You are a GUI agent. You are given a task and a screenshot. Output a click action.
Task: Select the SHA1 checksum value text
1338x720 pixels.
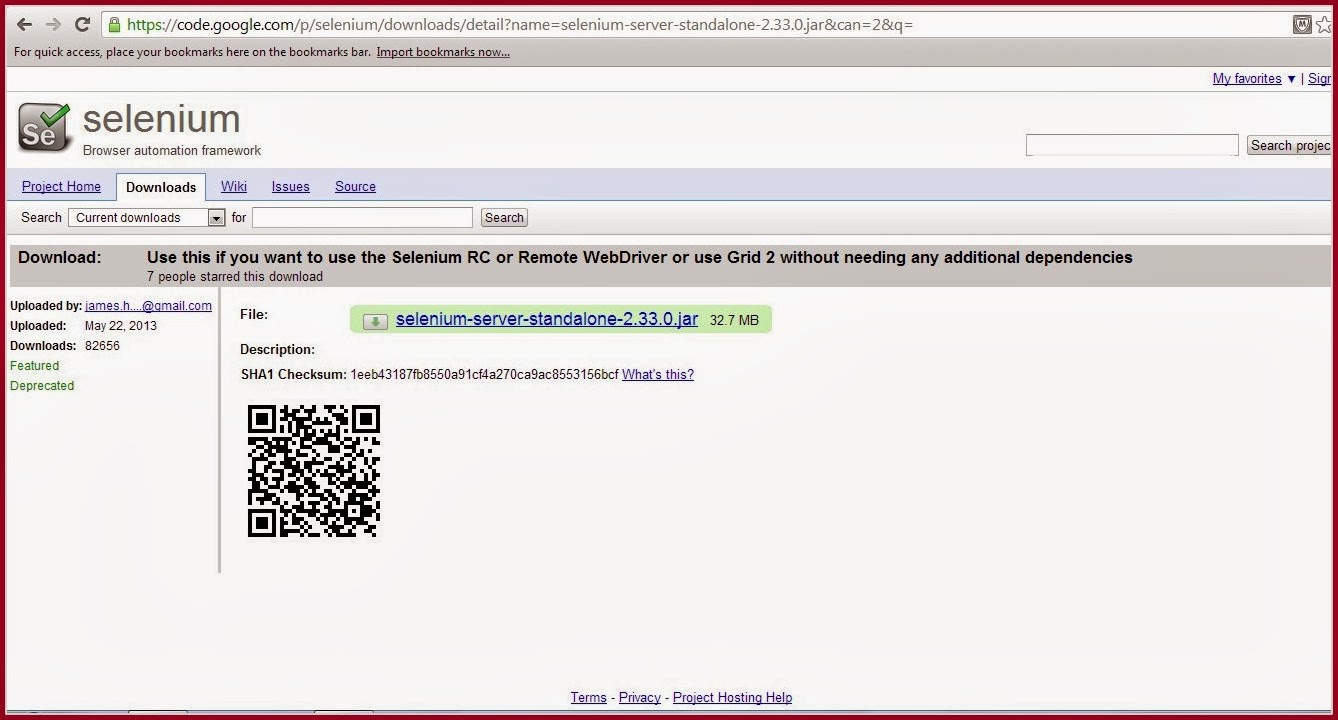[484, 374]
